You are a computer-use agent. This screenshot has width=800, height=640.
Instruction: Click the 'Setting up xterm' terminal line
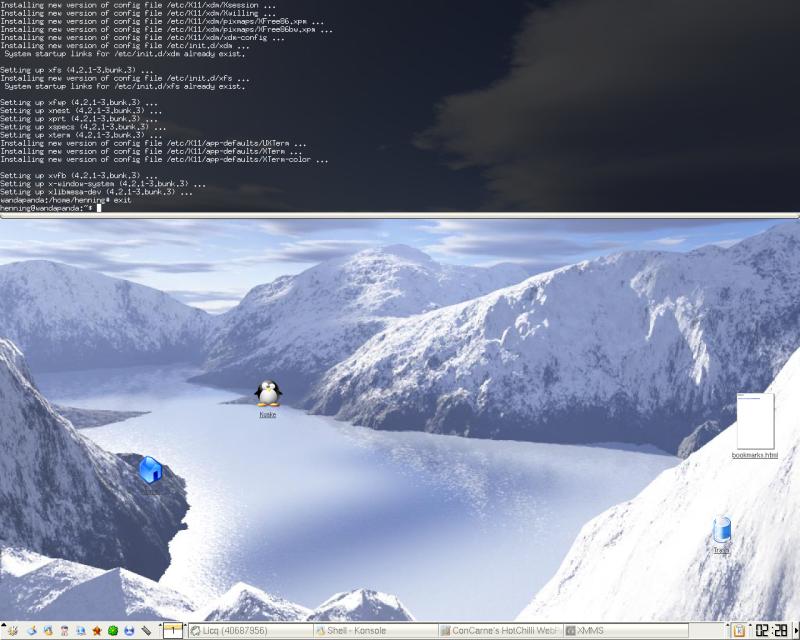click(81, 135)
